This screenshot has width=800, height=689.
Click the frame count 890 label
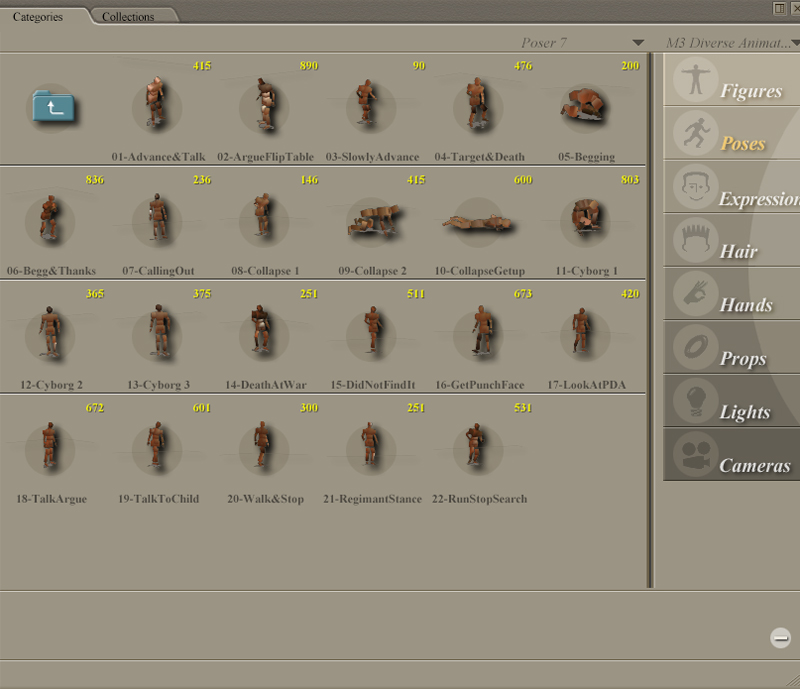coord(309,65)
